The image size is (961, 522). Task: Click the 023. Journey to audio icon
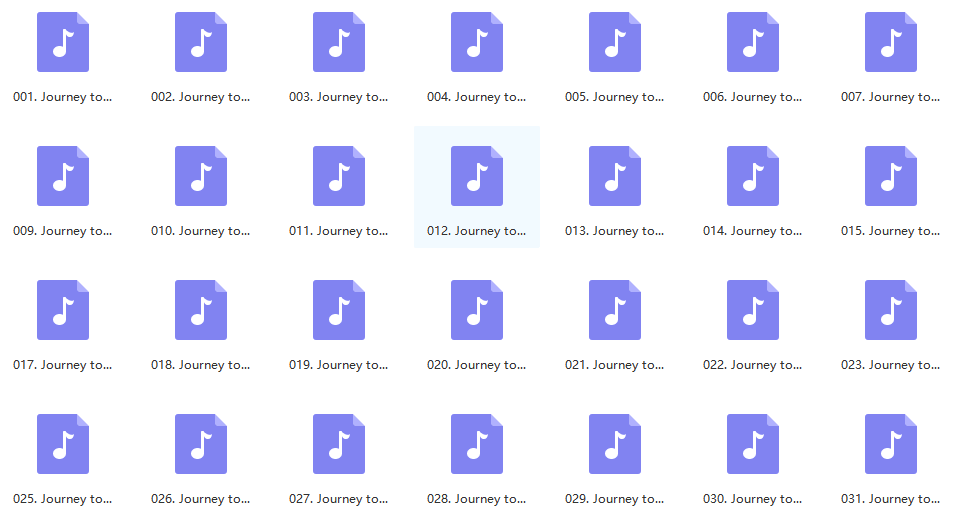click(x=890, y=310)
